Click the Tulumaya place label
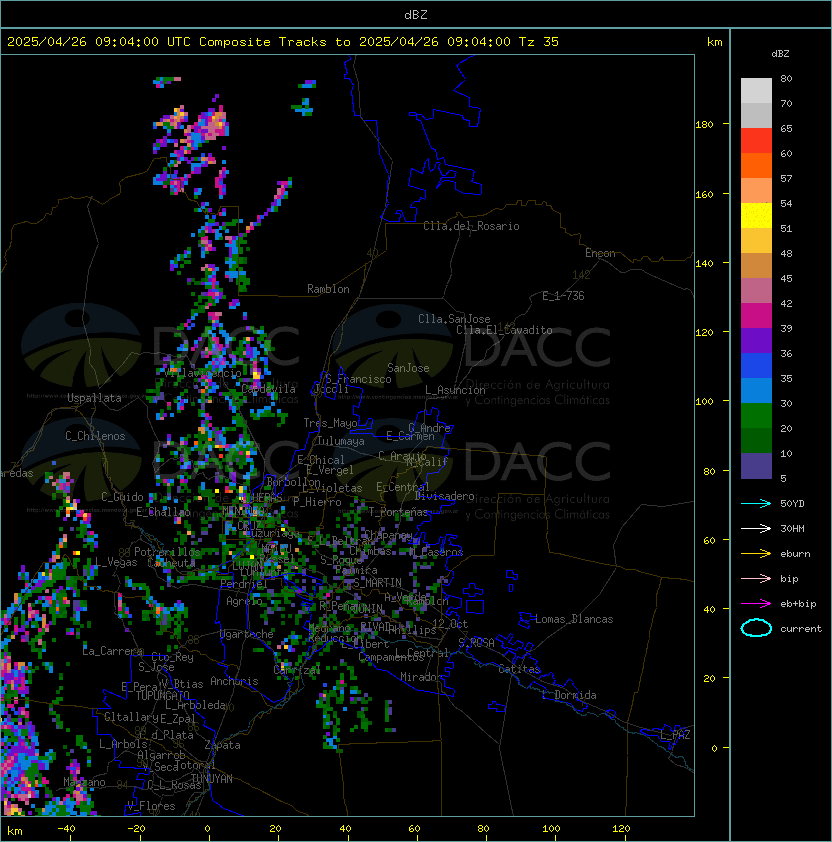Screen dimensions: 832x842 click(x=341, y=441)
